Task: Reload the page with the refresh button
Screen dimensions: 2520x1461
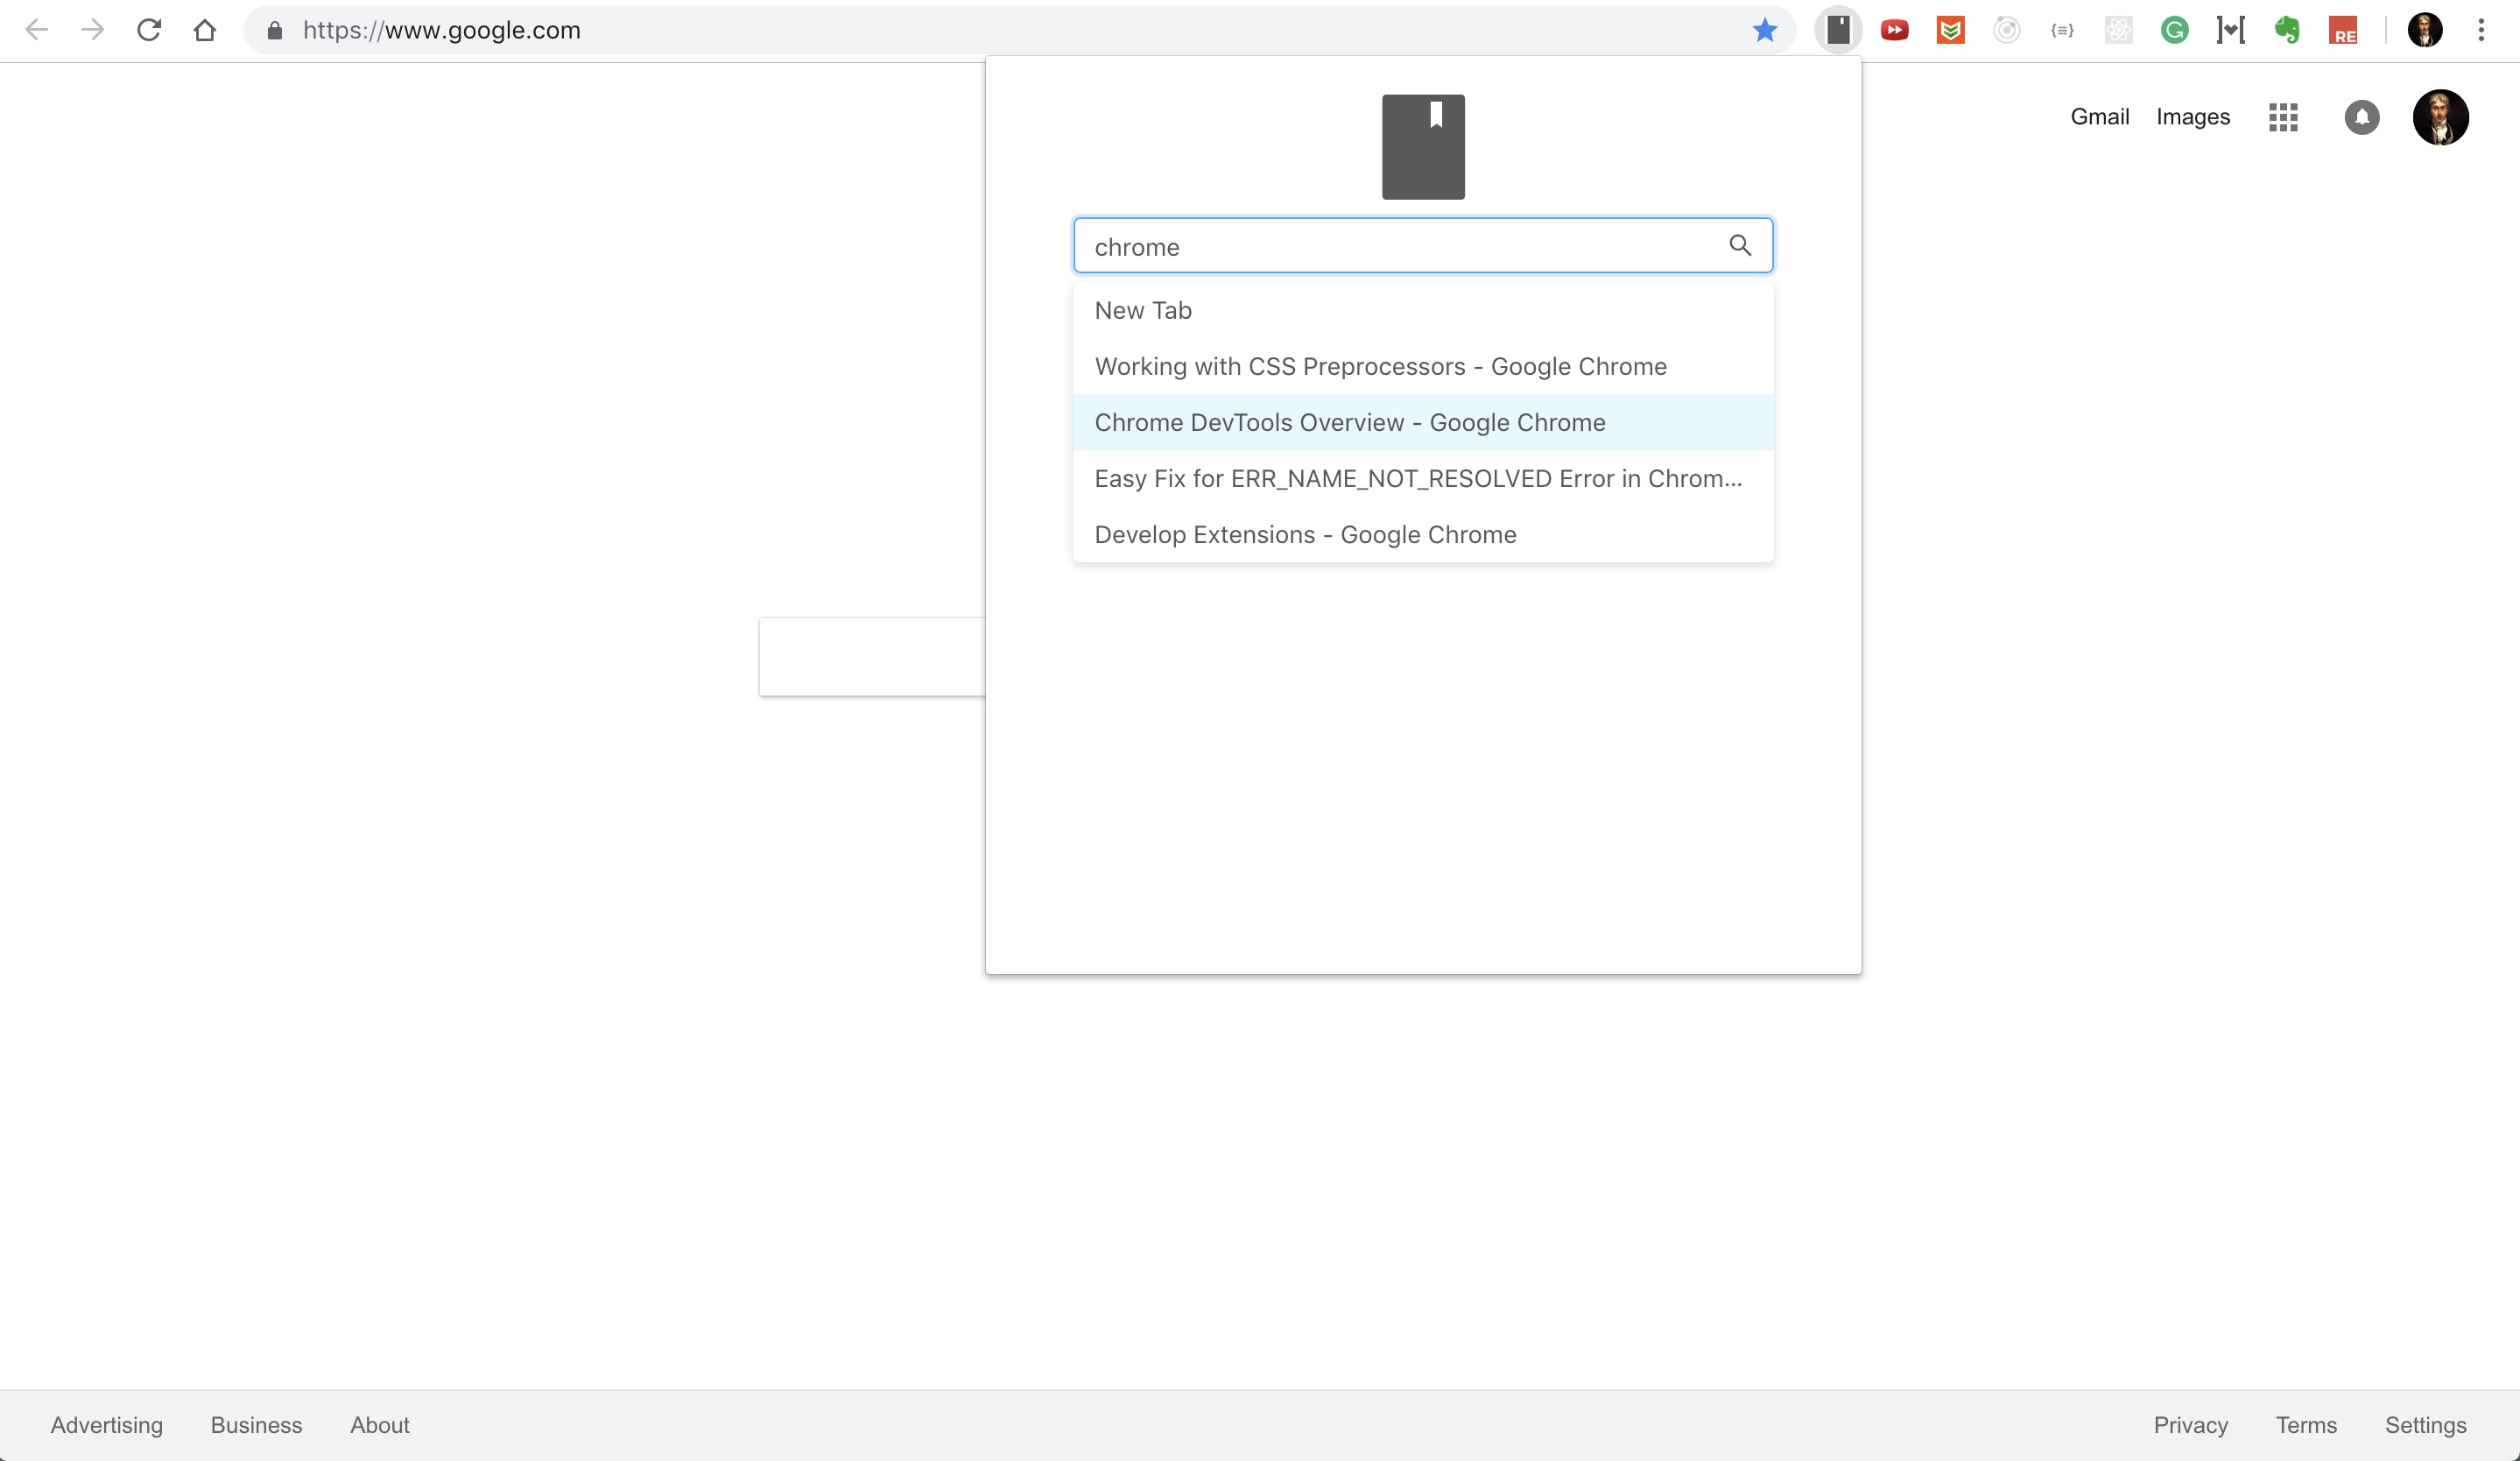Action: (149, 30)
